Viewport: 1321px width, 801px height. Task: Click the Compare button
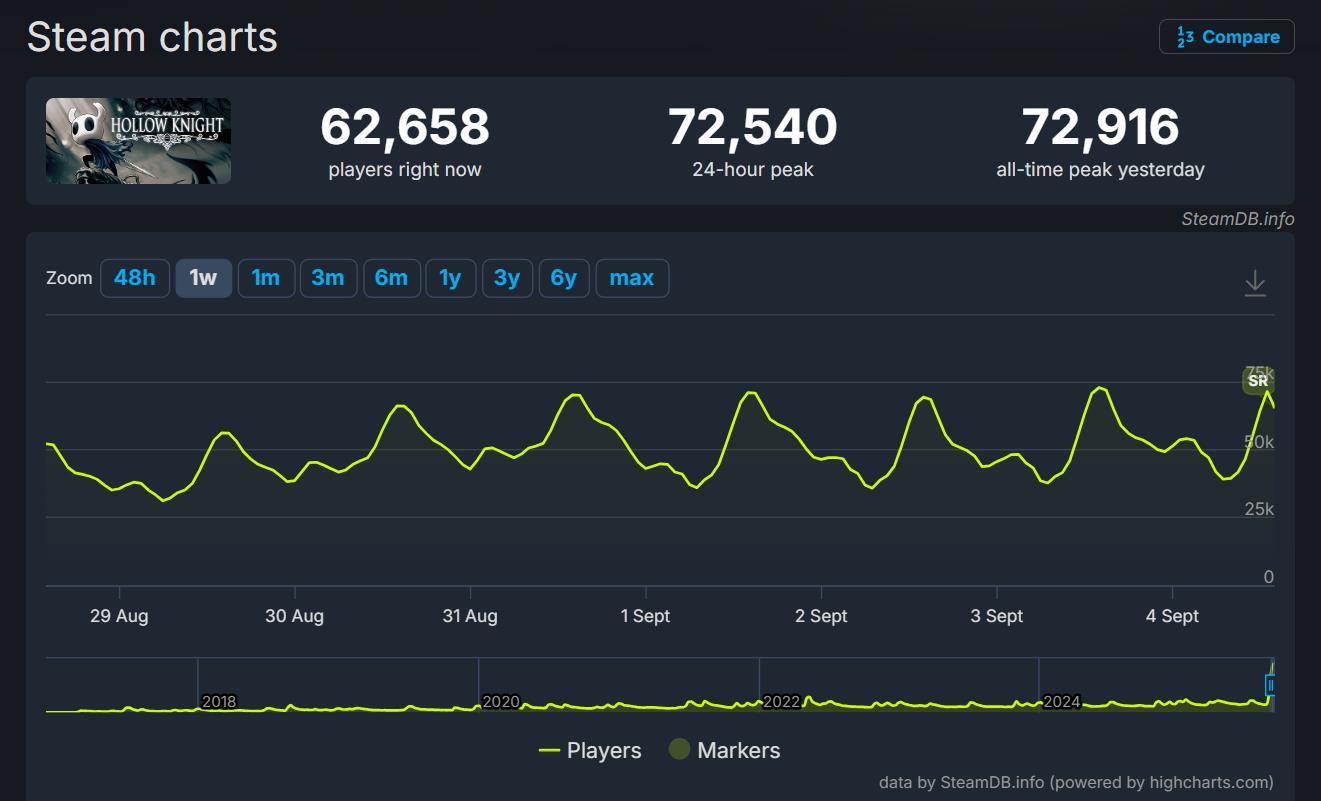pyautogui.click(x=1226, y=37)
